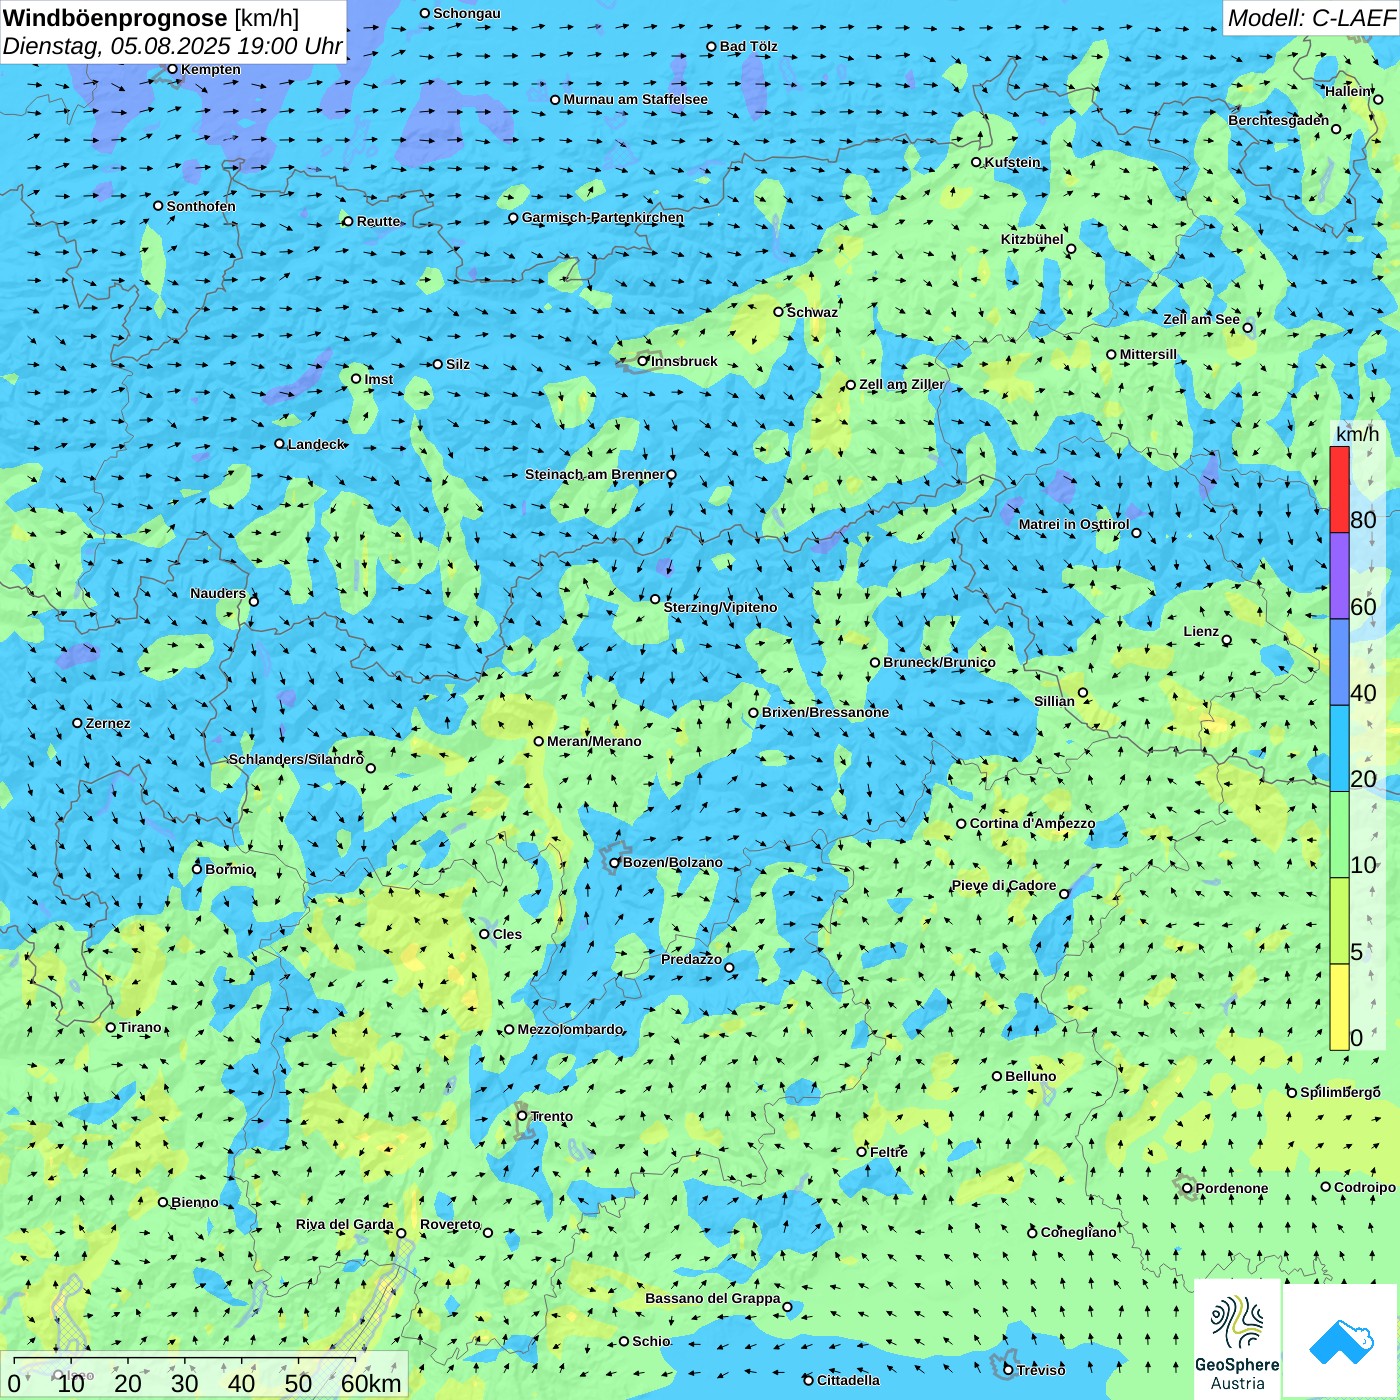Click the date "Dienstag, 05.08.2025 19:00 Uhr"
Viewport: 1400px width, 1400px height.
pyautogui.click(x=173, y=46)
